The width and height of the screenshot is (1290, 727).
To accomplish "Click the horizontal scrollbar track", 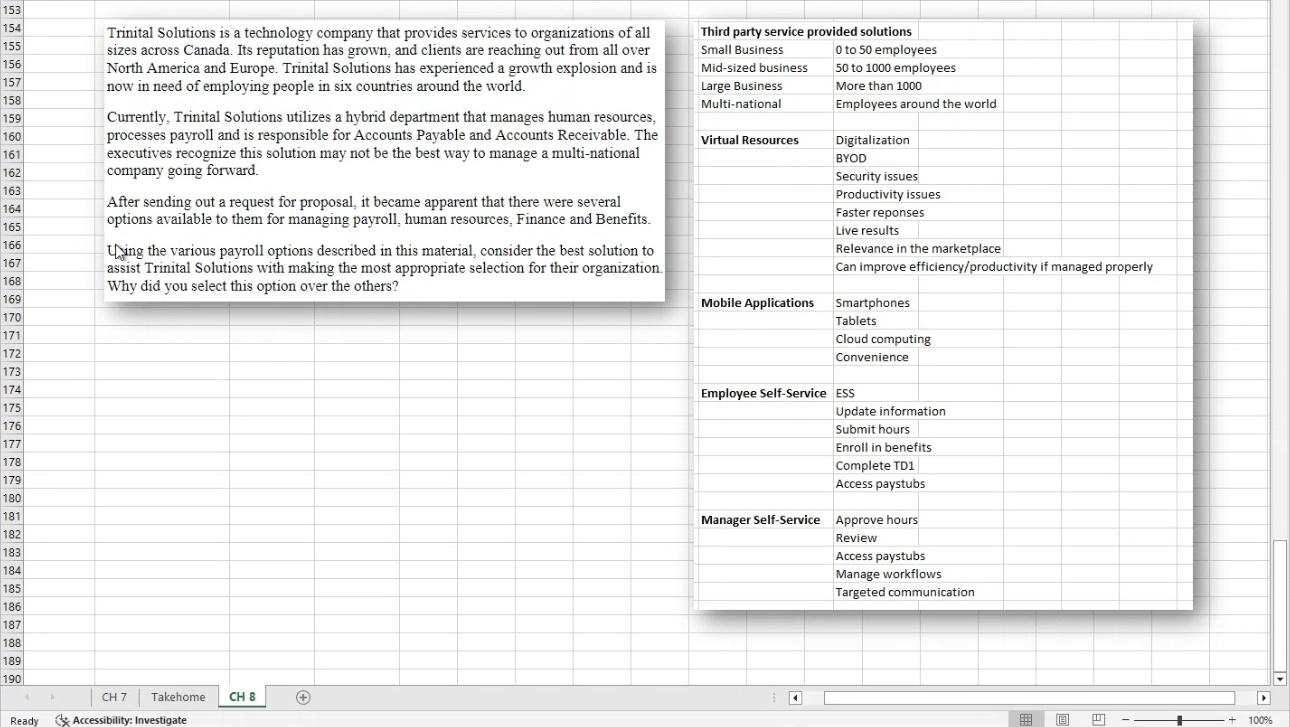I will click(1029, 698).
